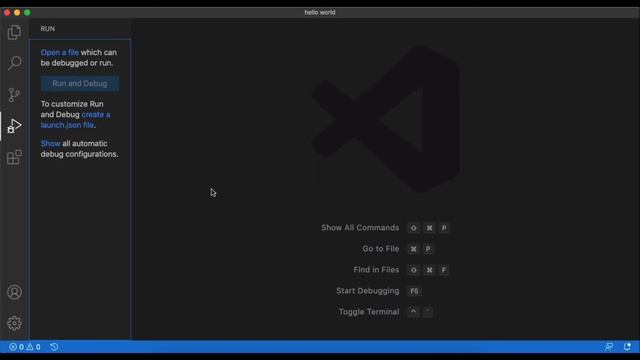Click the history icon in status bar
640x360 pixels.
(x=54, y=347)
